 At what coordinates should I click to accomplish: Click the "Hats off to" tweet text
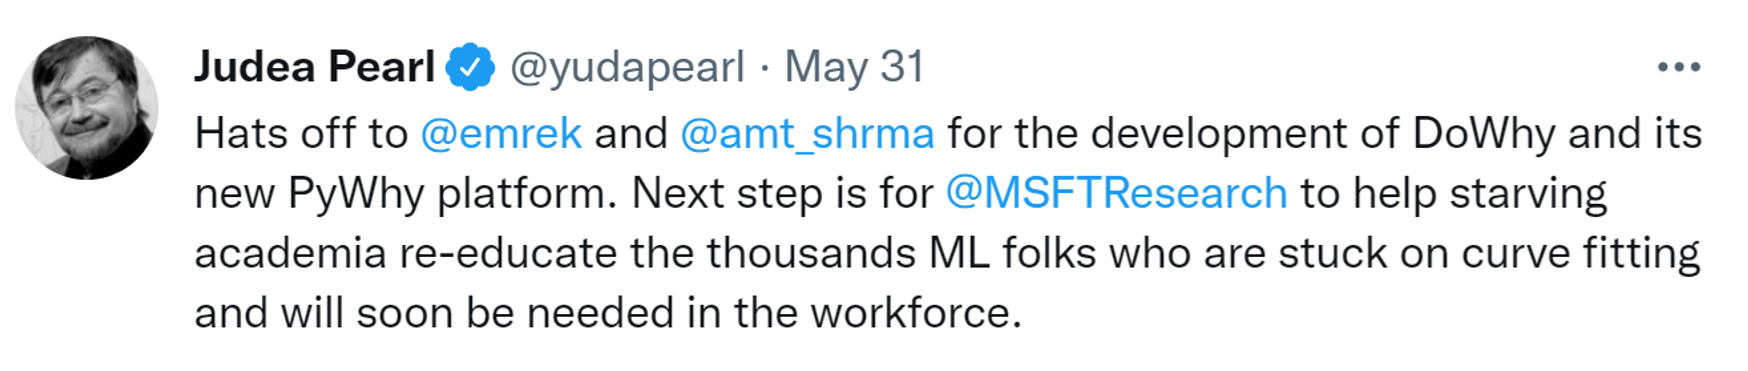pos(301,133)
